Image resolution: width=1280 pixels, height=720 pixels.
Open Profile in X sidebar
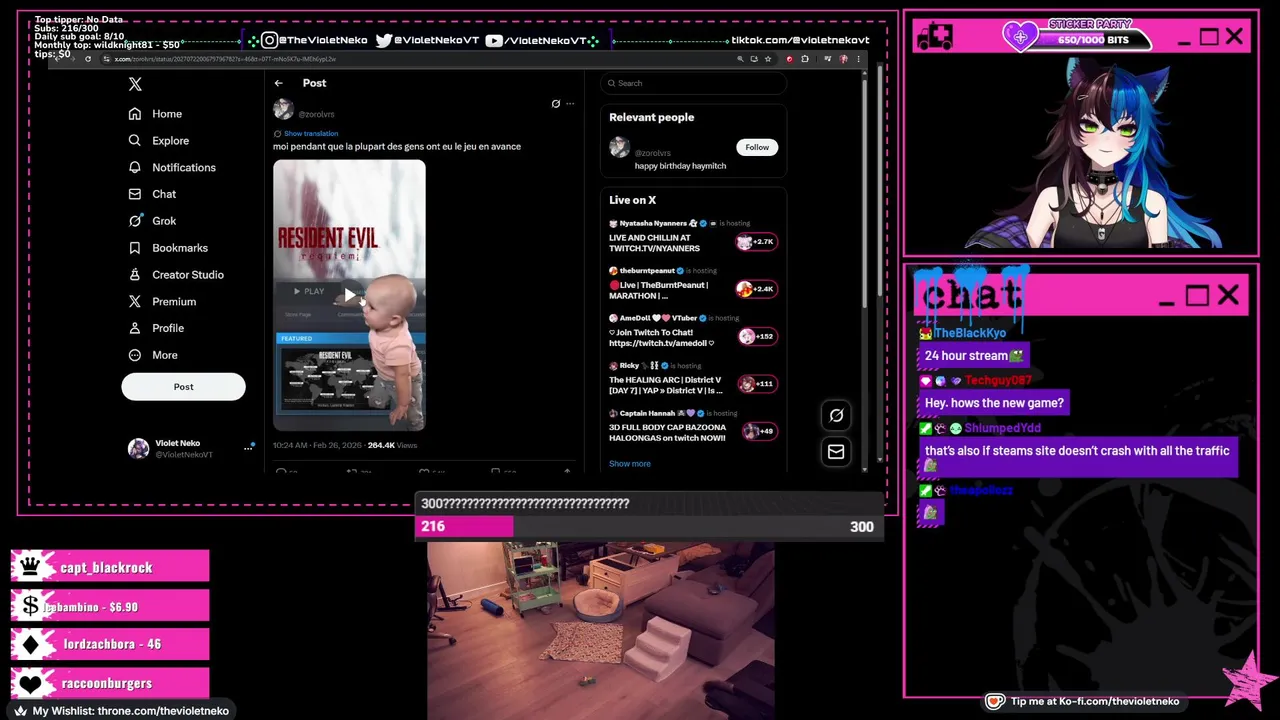point(155,328)
